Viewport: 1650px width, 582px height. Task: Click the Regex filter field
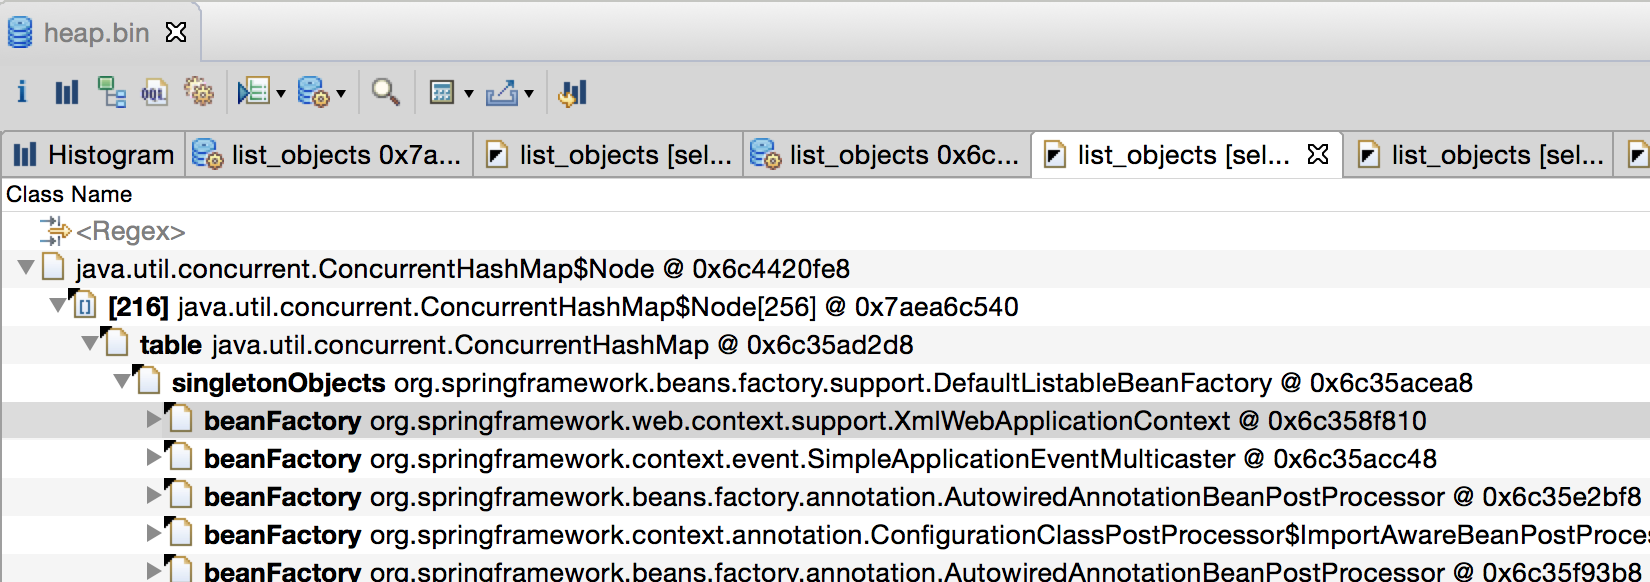130,232
